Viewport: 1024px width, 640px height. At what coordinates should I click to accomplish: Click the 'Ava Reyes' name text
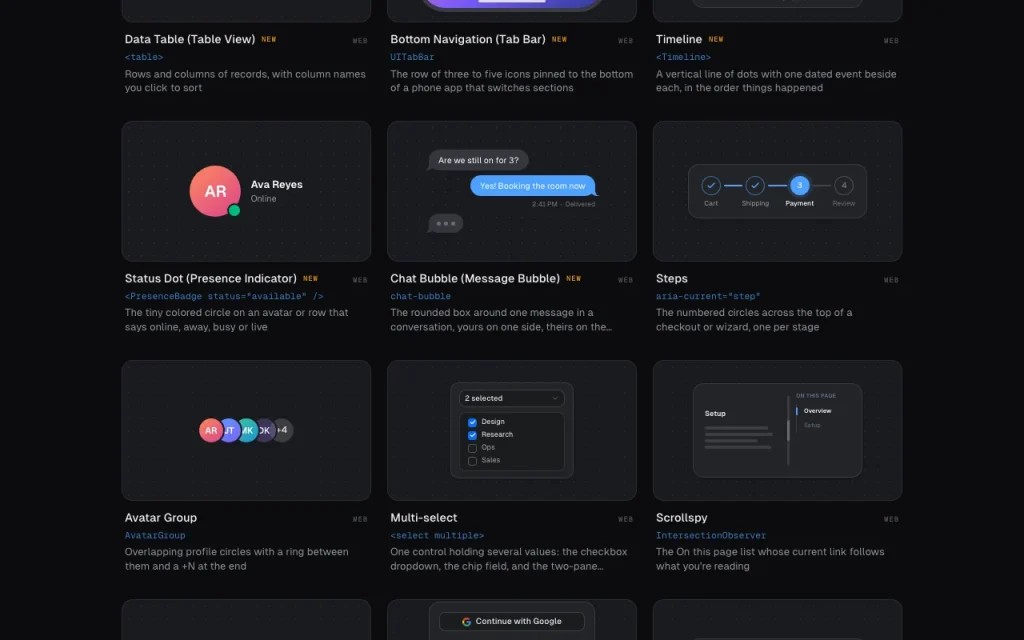pos(276,184)
